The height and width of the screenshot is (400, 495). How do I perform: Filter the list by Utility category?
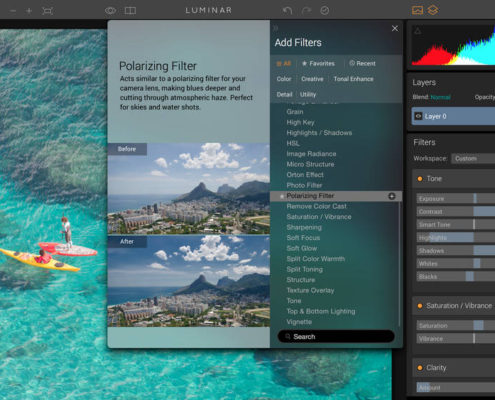(308, 95)
